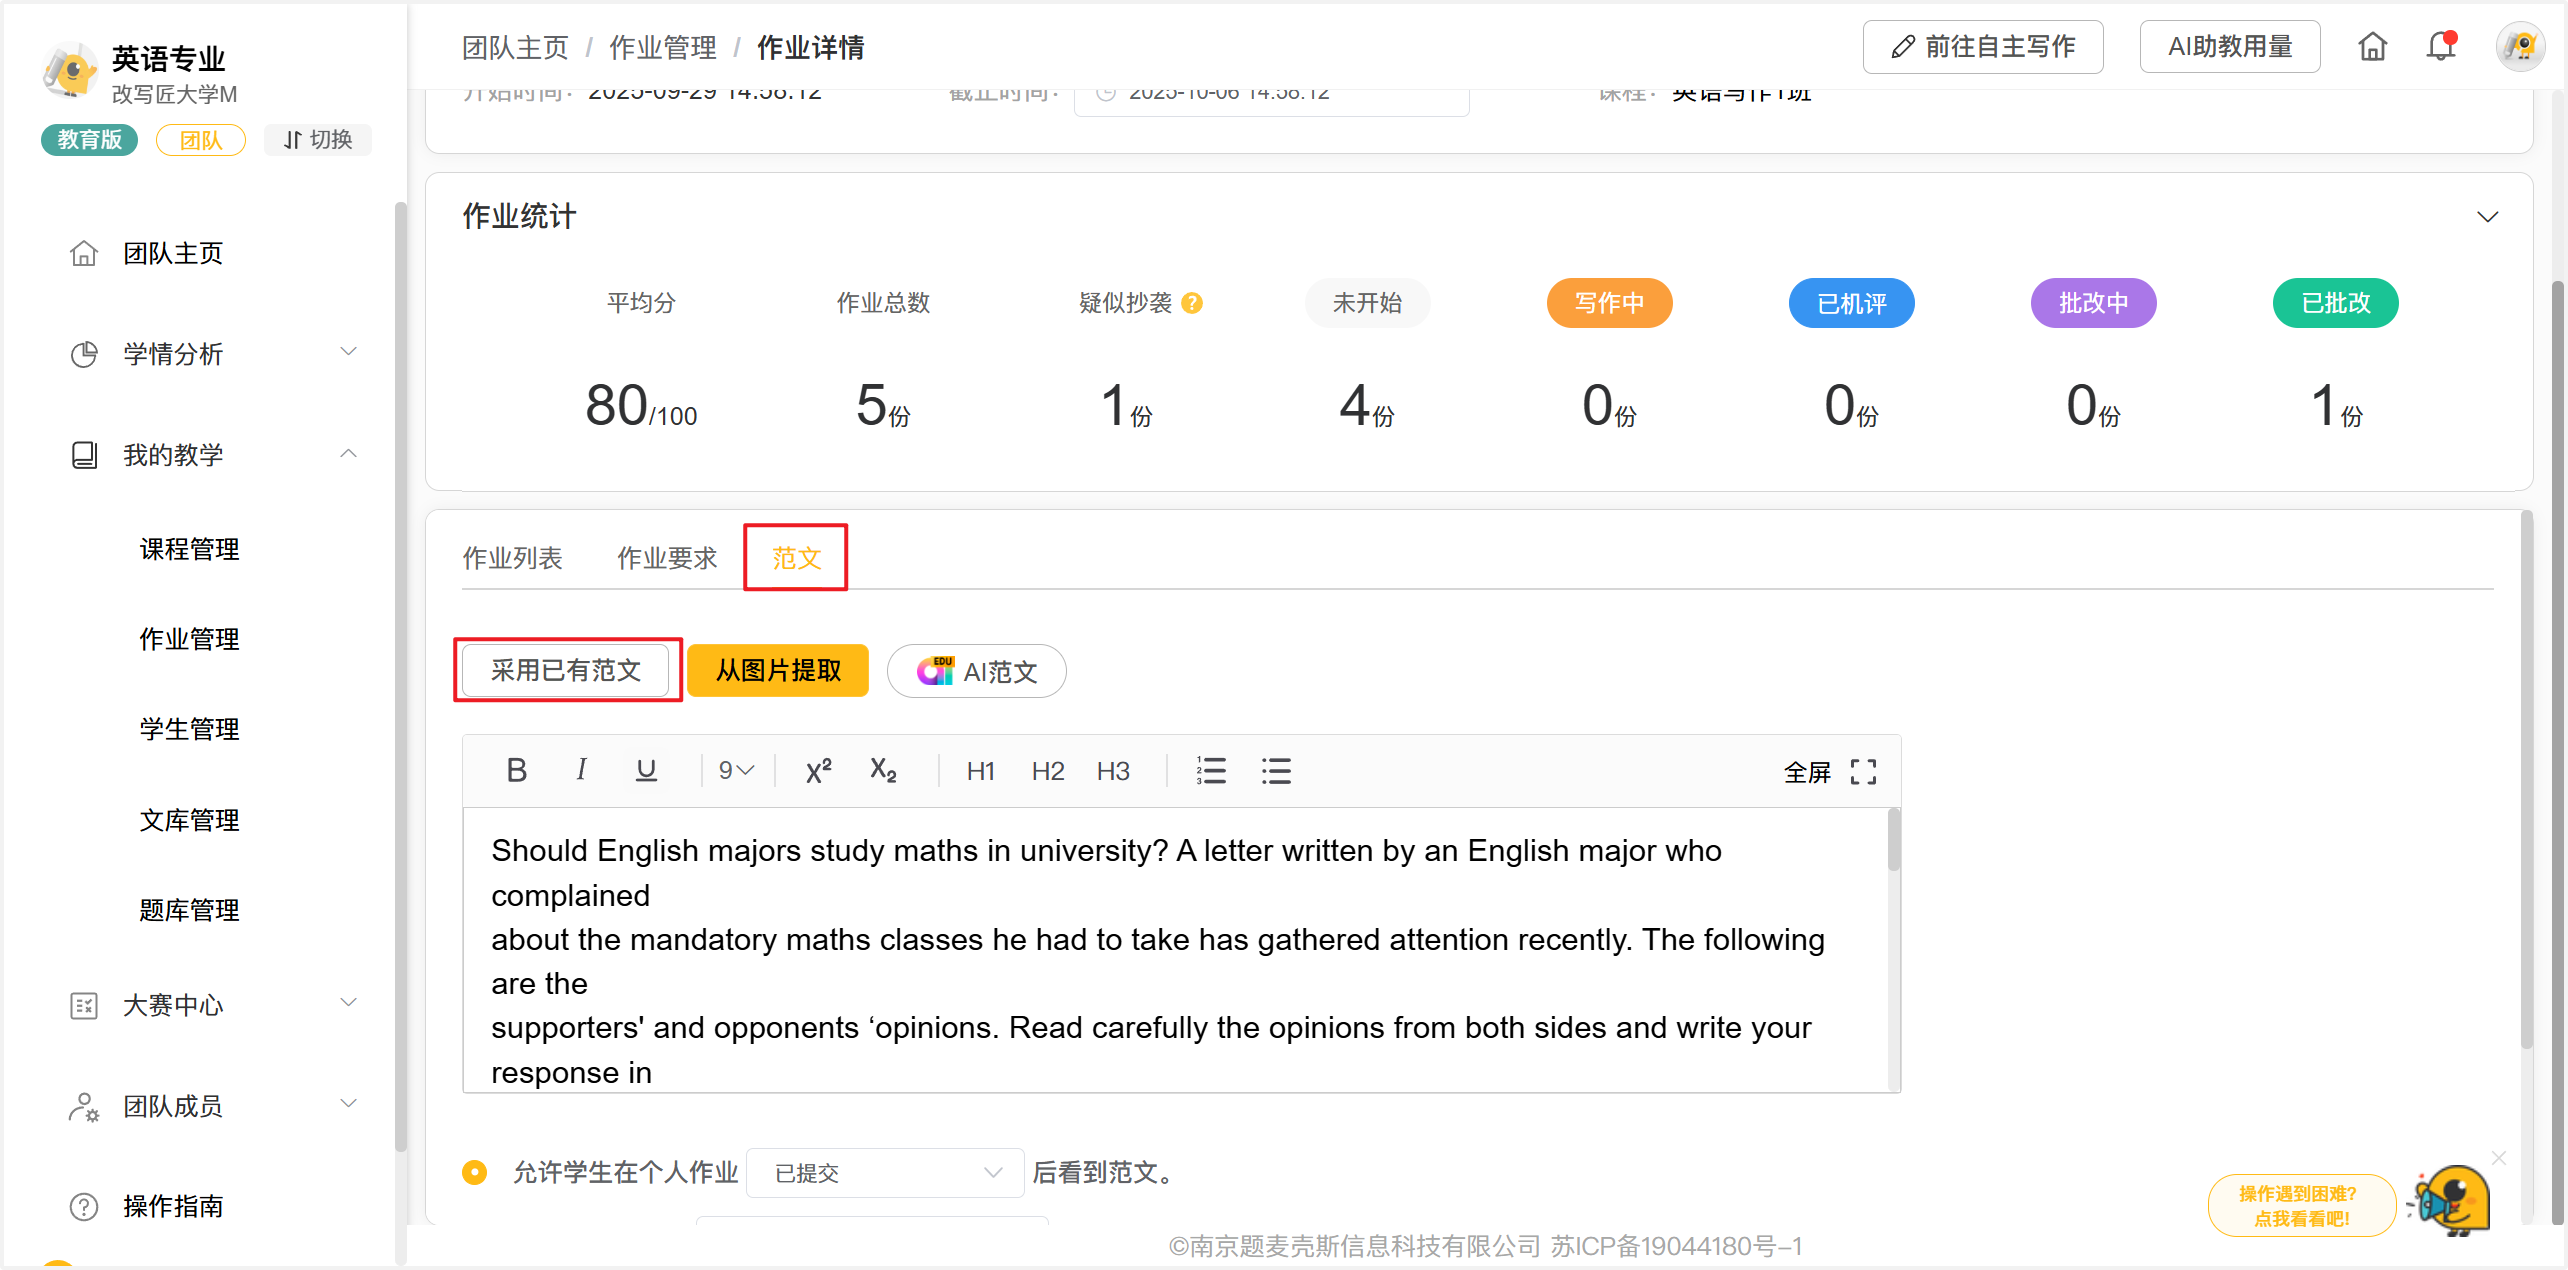Click the home icon in header
Screen dimensions: 2568x1270
click(x=2372, y=47)
